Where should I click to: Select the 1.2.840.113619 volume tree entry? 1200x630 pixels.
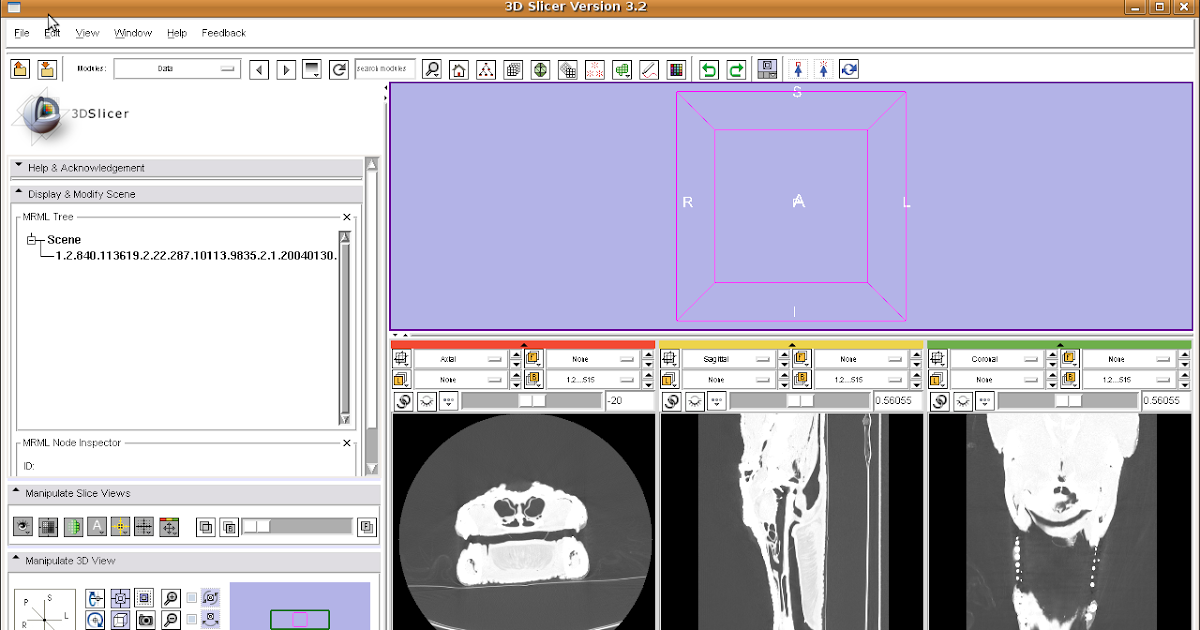click(x=196, y=255)
